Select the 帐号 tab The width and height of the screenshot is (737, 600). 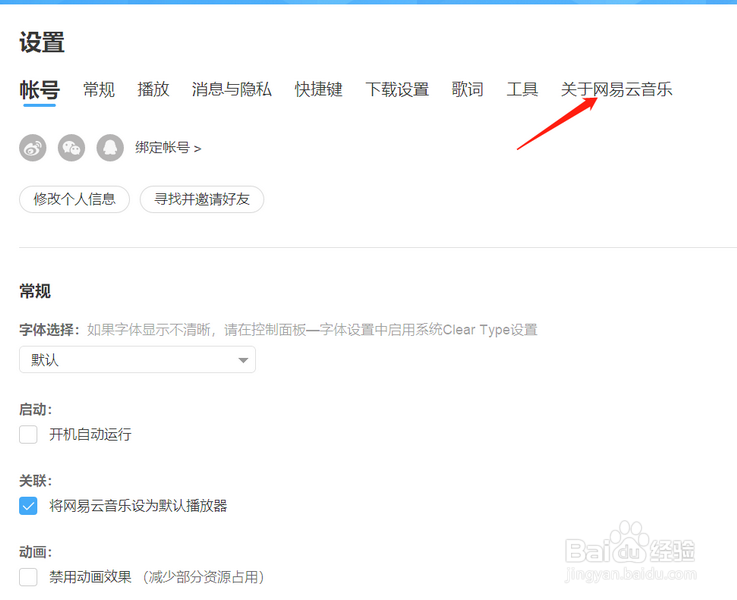(39, 90)
